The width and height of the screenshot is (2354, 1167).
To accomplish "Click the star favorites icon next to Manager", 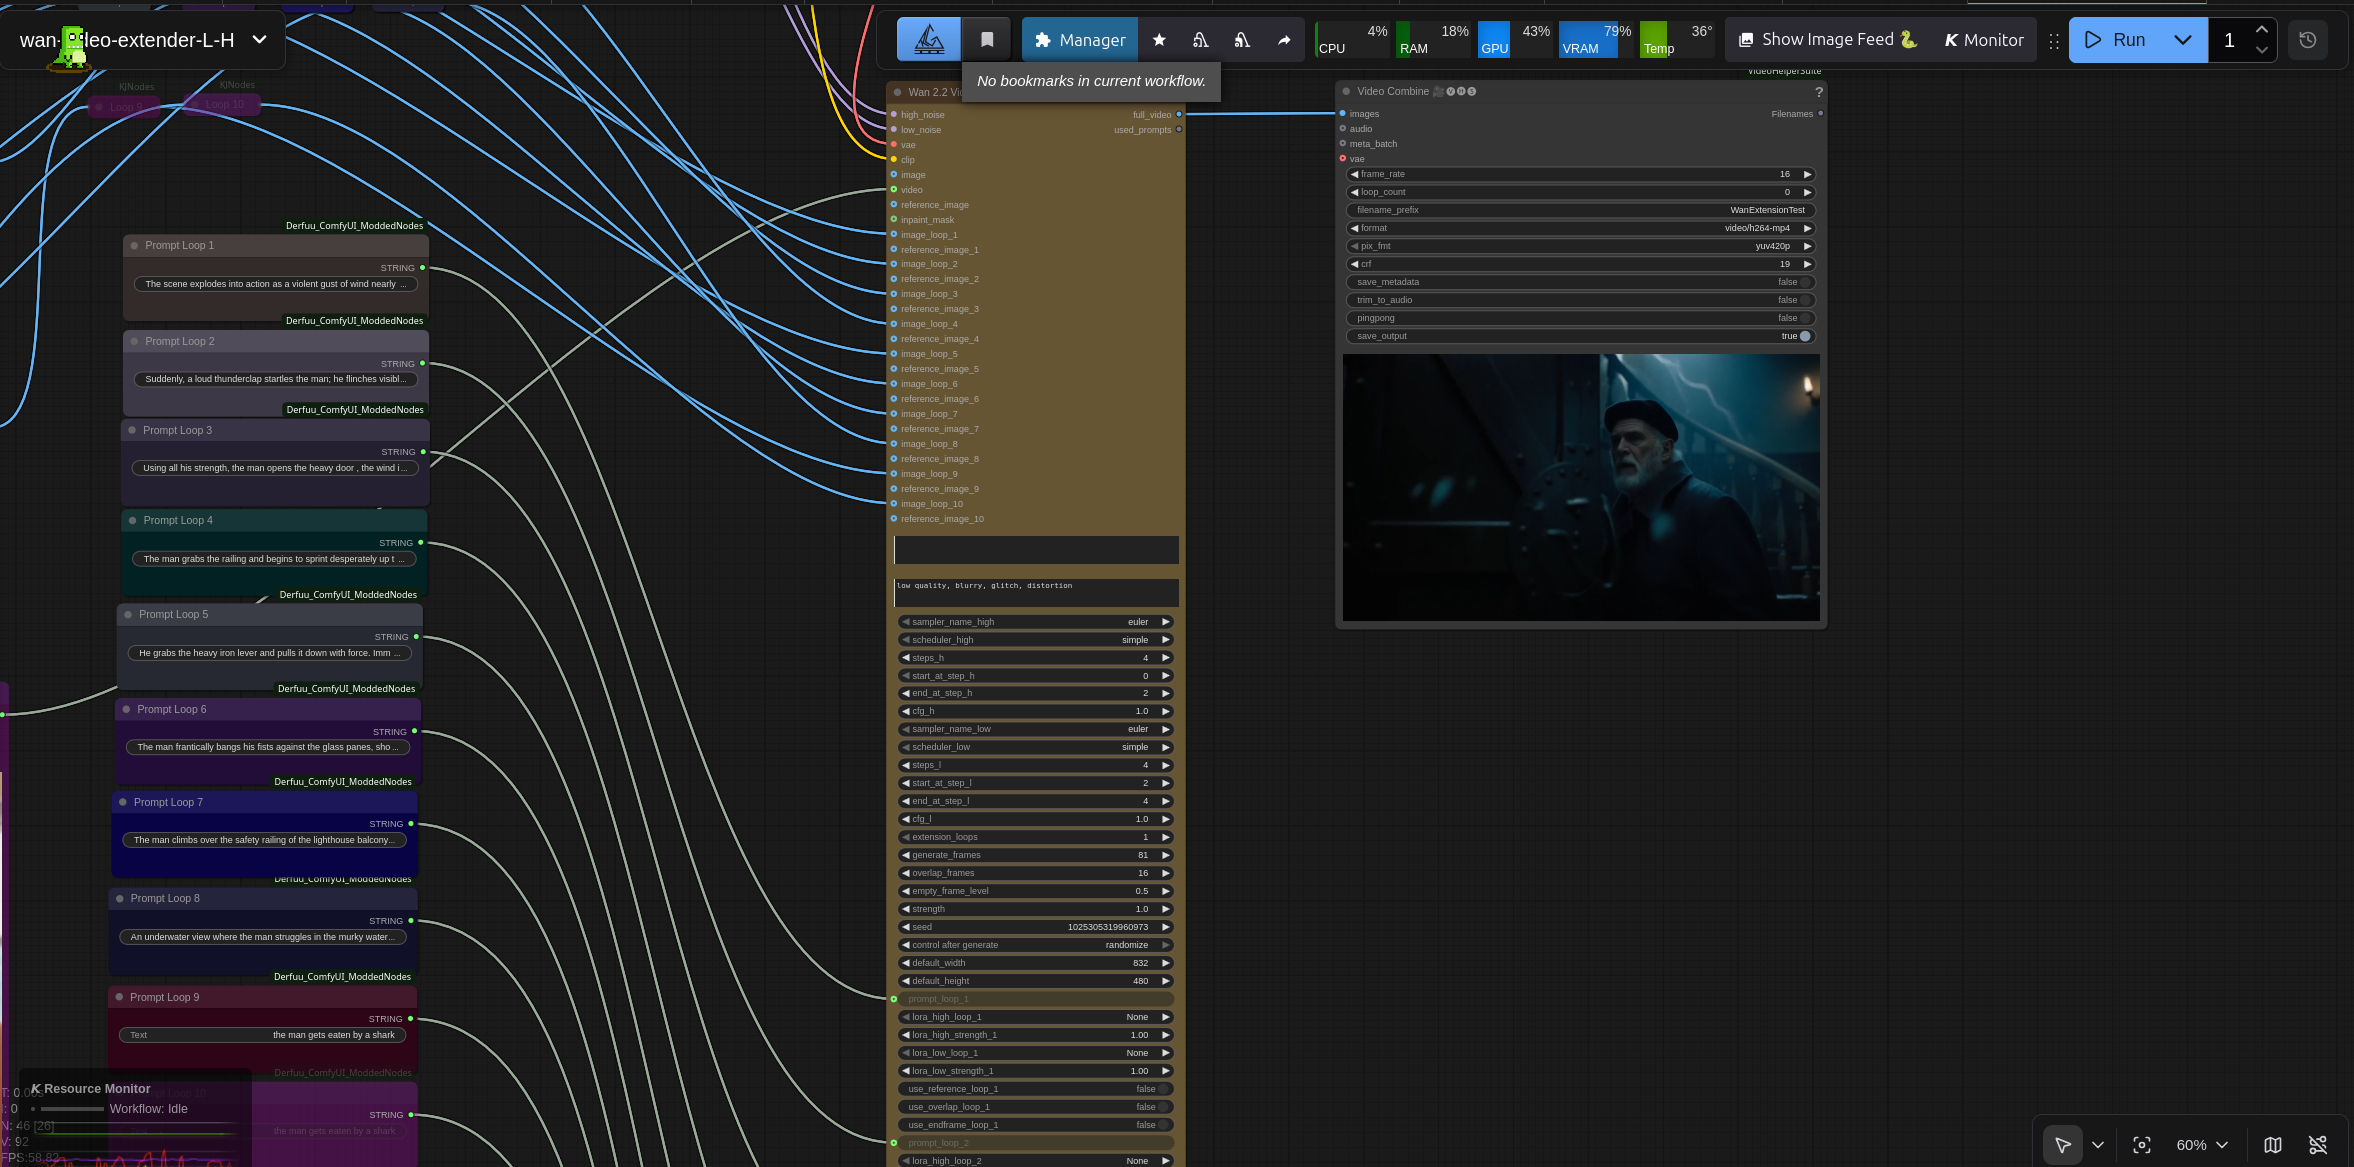I will [x=1159, y=40].
